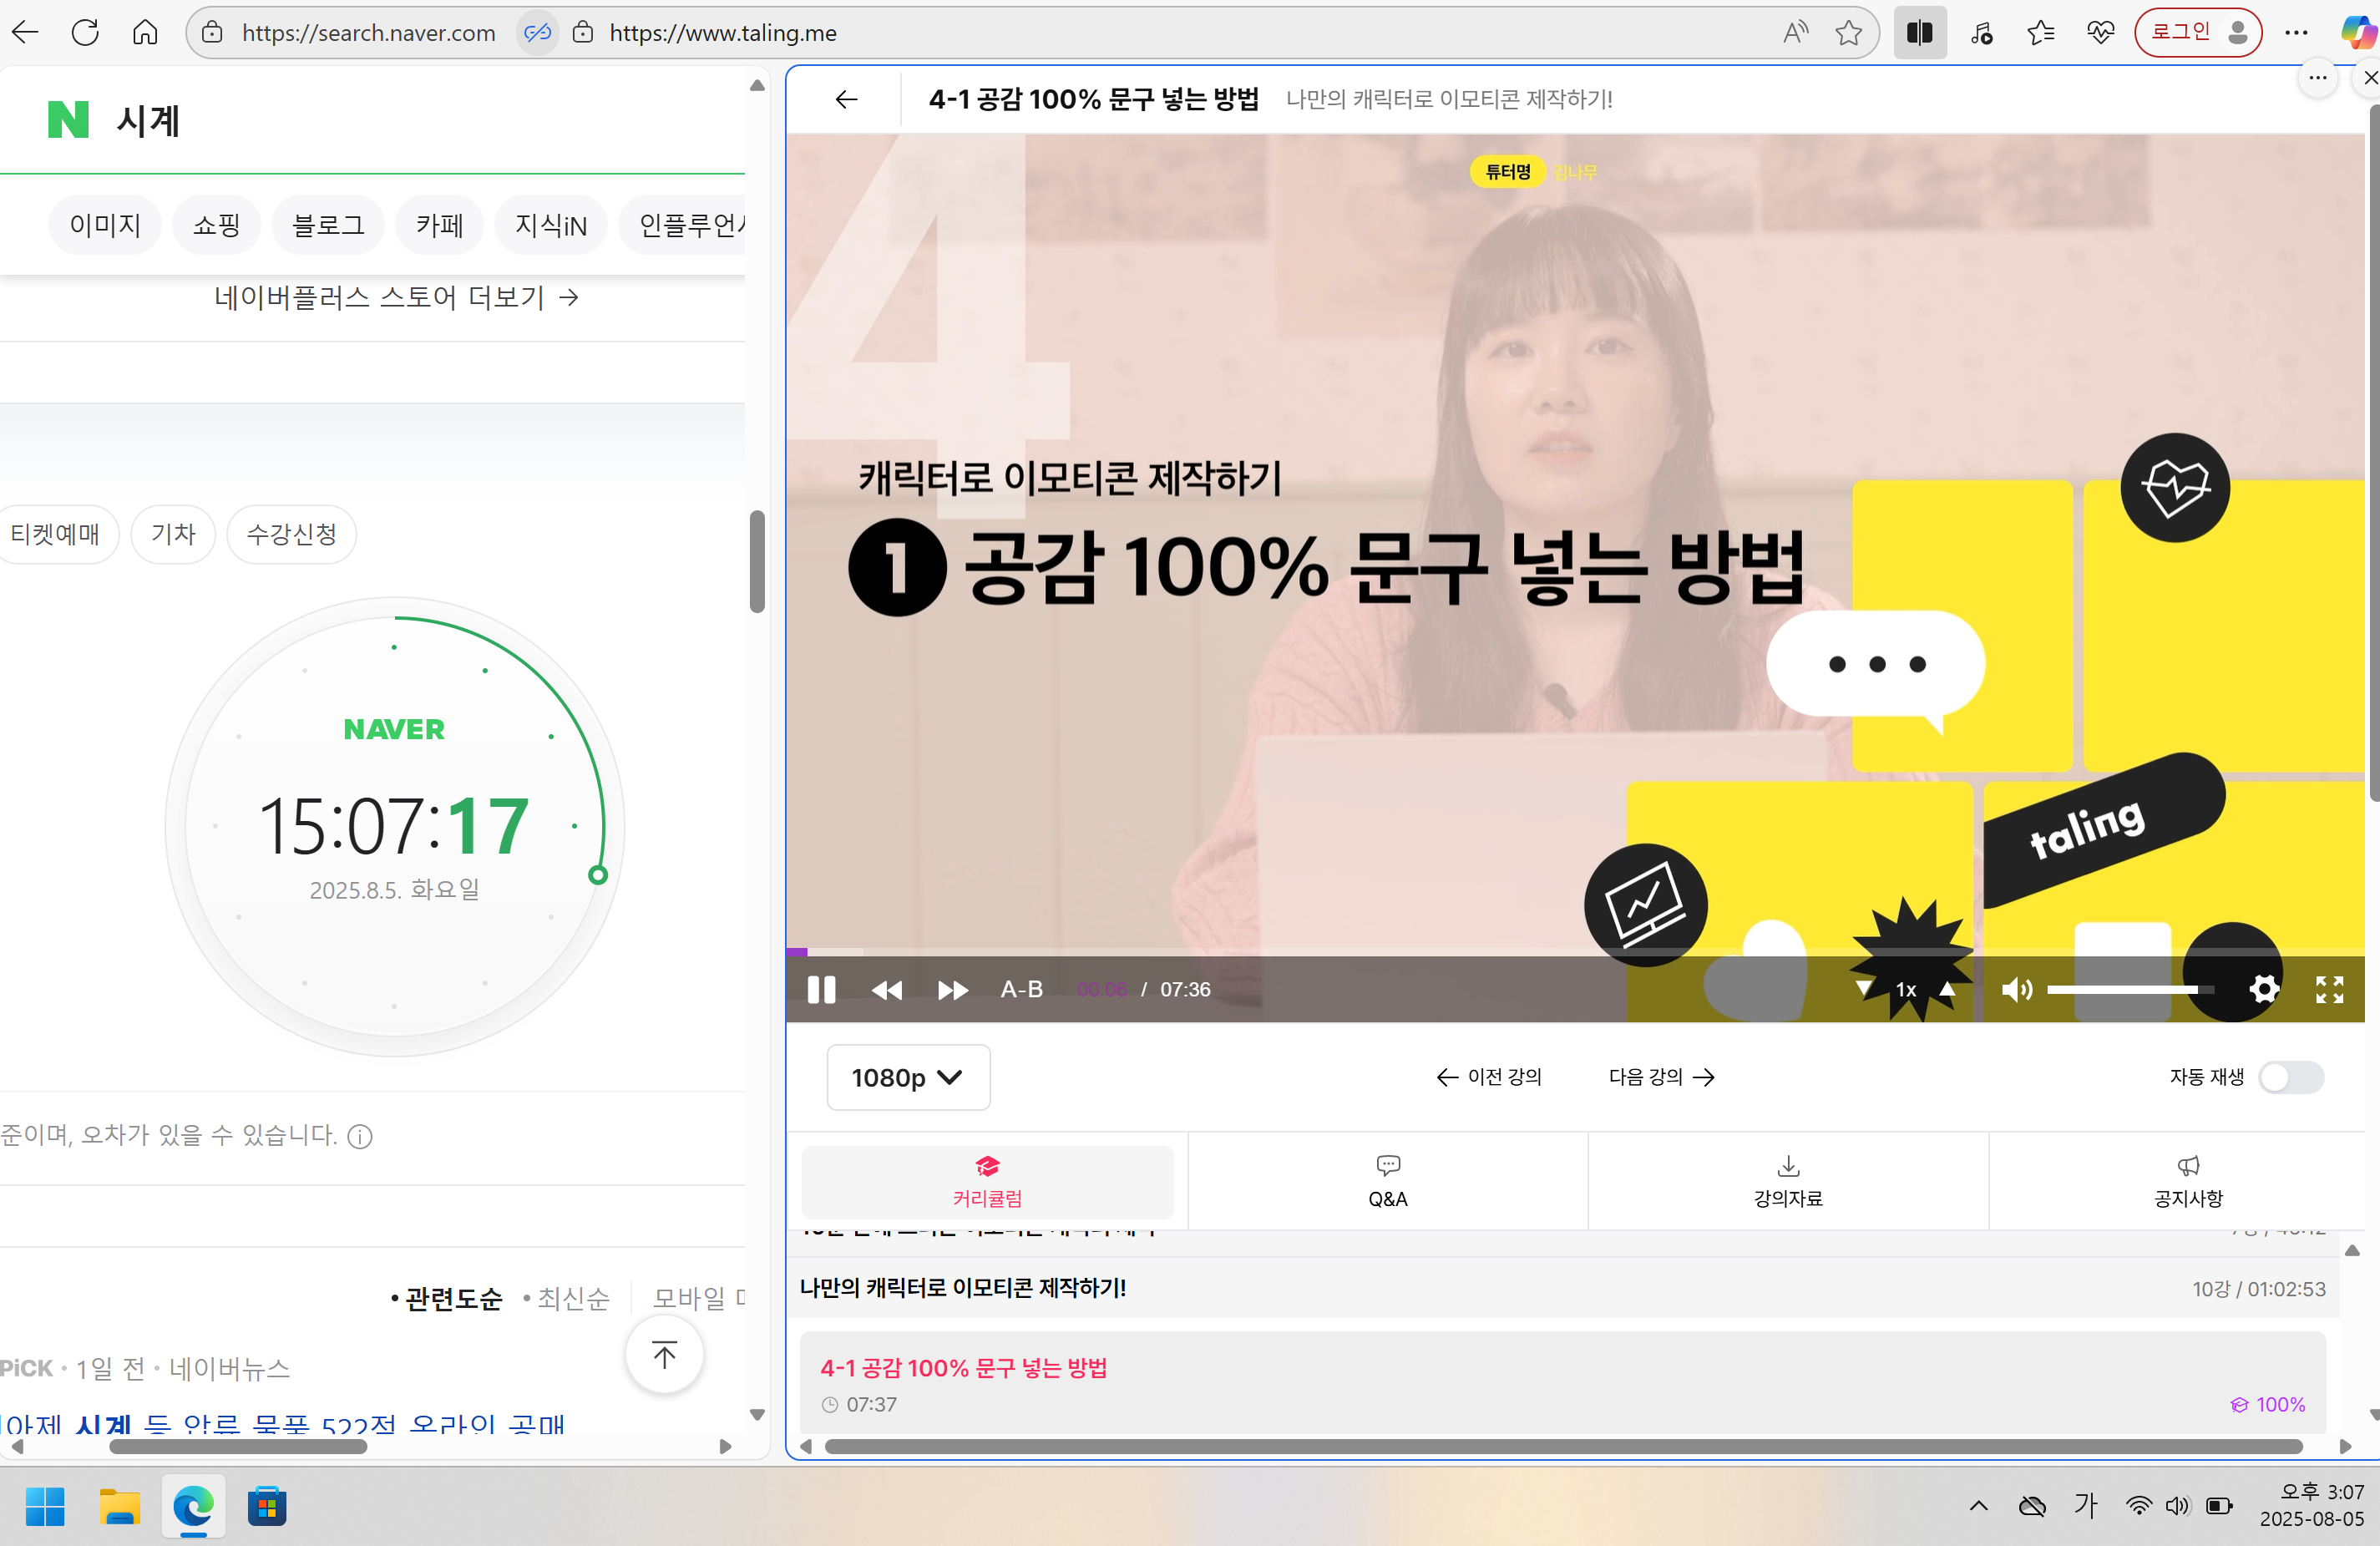
Task: Pause the lecture video
Action: (x=821, y=990)
